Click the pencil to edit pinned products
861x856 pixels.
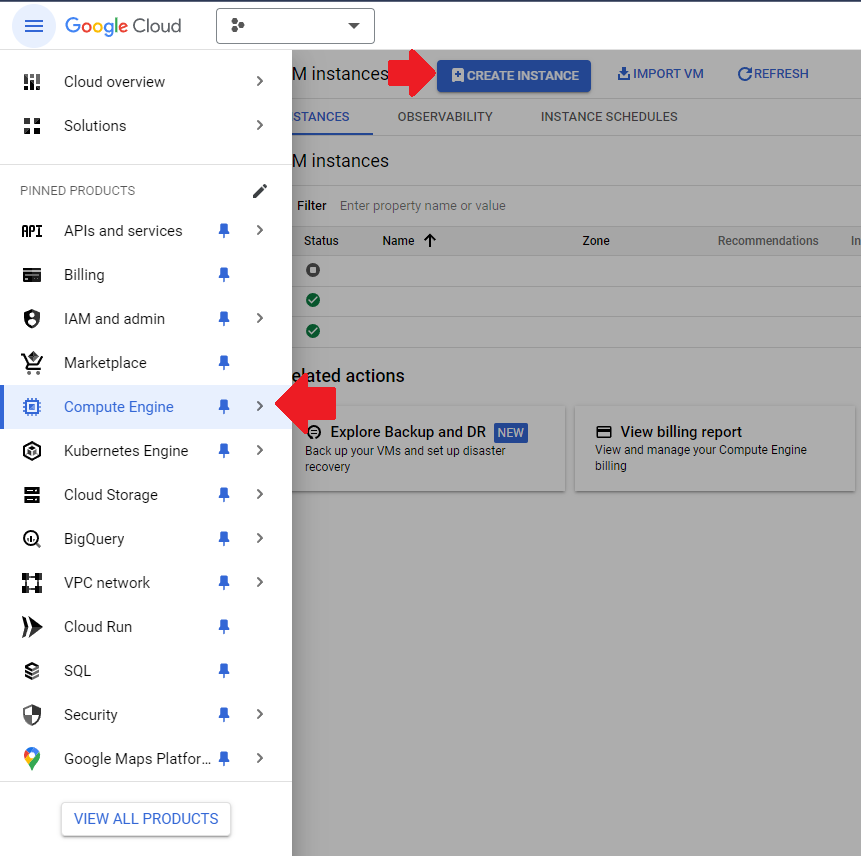point(260,190)
